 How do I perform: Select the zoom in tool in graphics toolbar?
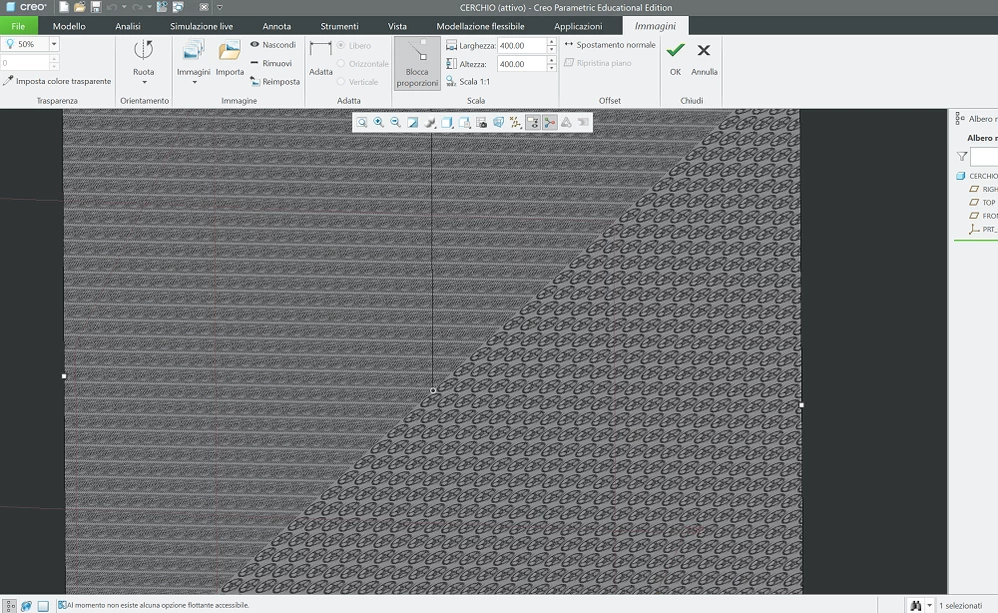pos(379,122)
